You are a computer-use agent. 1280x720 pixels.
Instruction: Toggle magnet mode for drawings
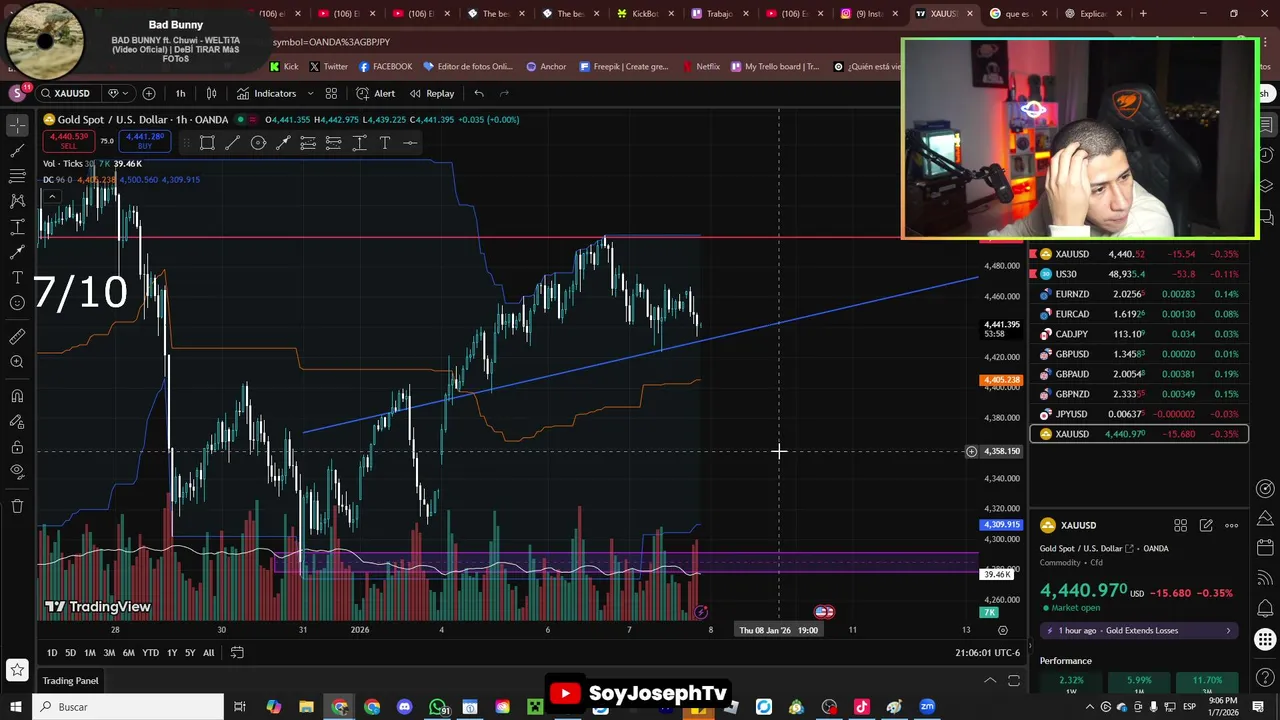pos(17,396)
